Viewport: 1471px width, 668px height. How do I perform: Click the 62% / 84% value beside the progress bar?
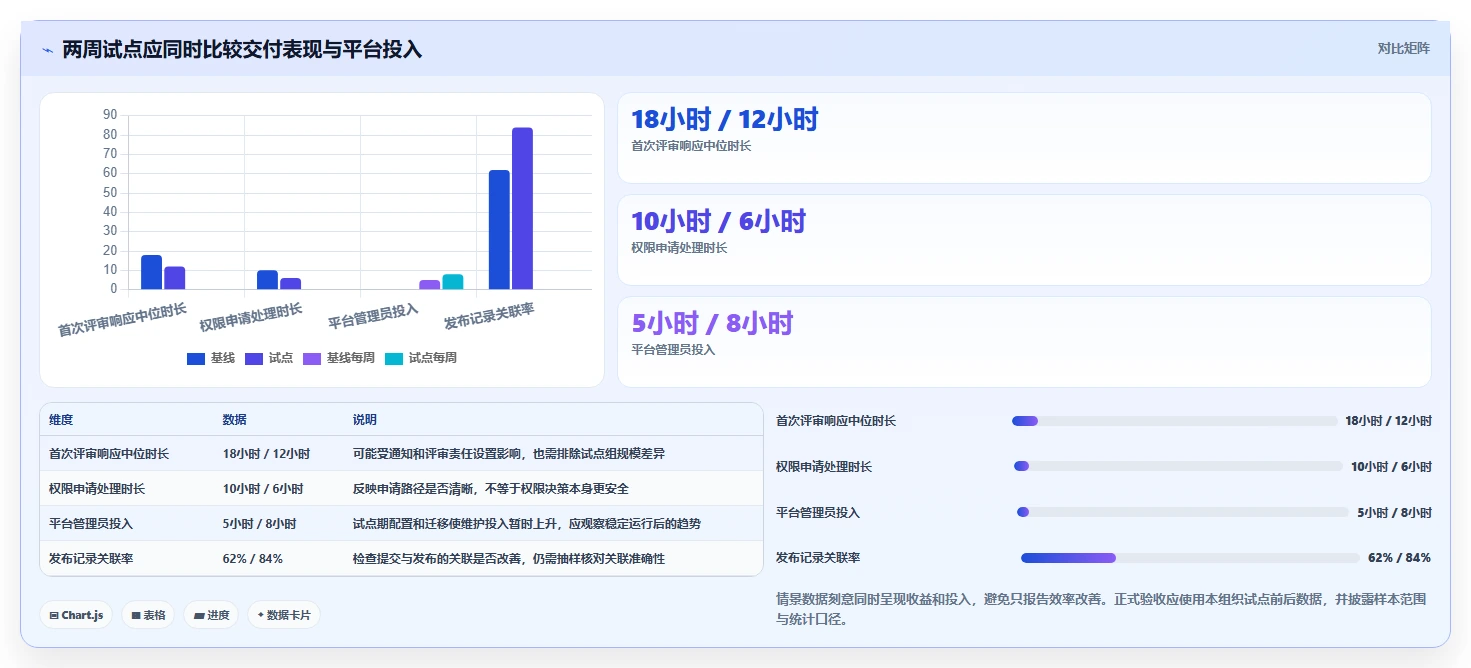point(1399,558)
